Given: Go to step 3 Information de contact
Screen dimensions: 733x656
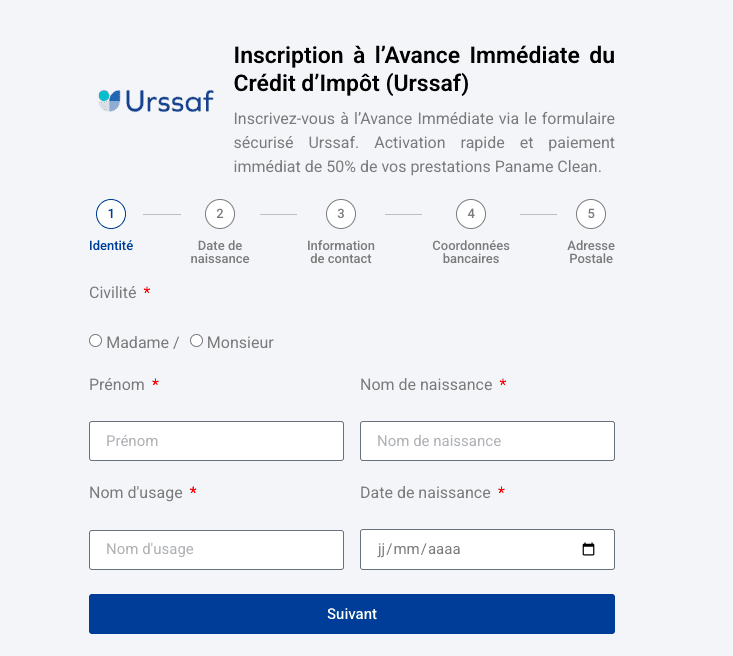Looking at the screenshot, I should (x=341, y=214).
